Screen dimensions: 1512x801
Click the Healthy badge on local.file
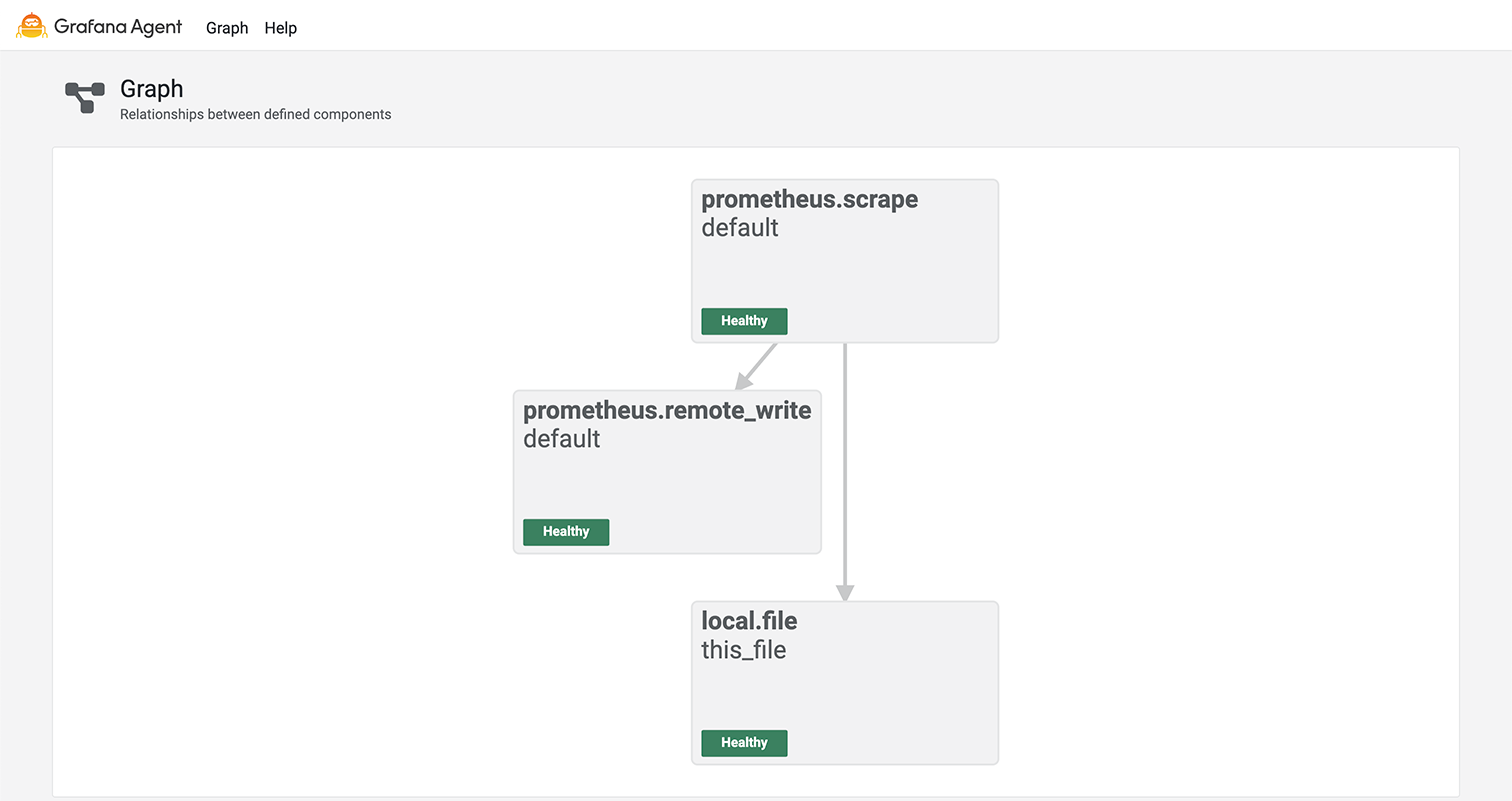coord(743,743)
